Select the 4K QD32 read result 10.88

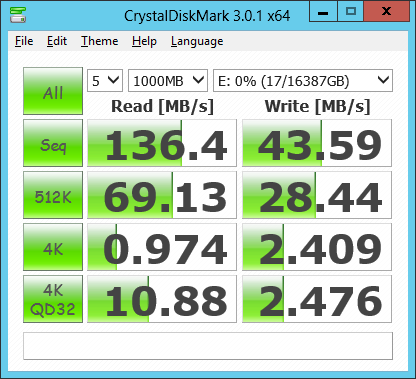162,299
